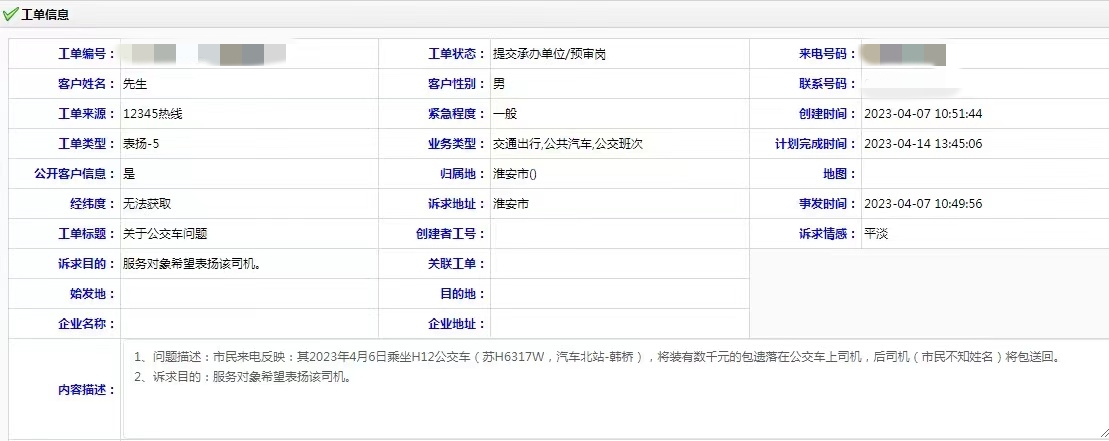
Task: Click the 来电号码 label
Action: tap(827, 54)
